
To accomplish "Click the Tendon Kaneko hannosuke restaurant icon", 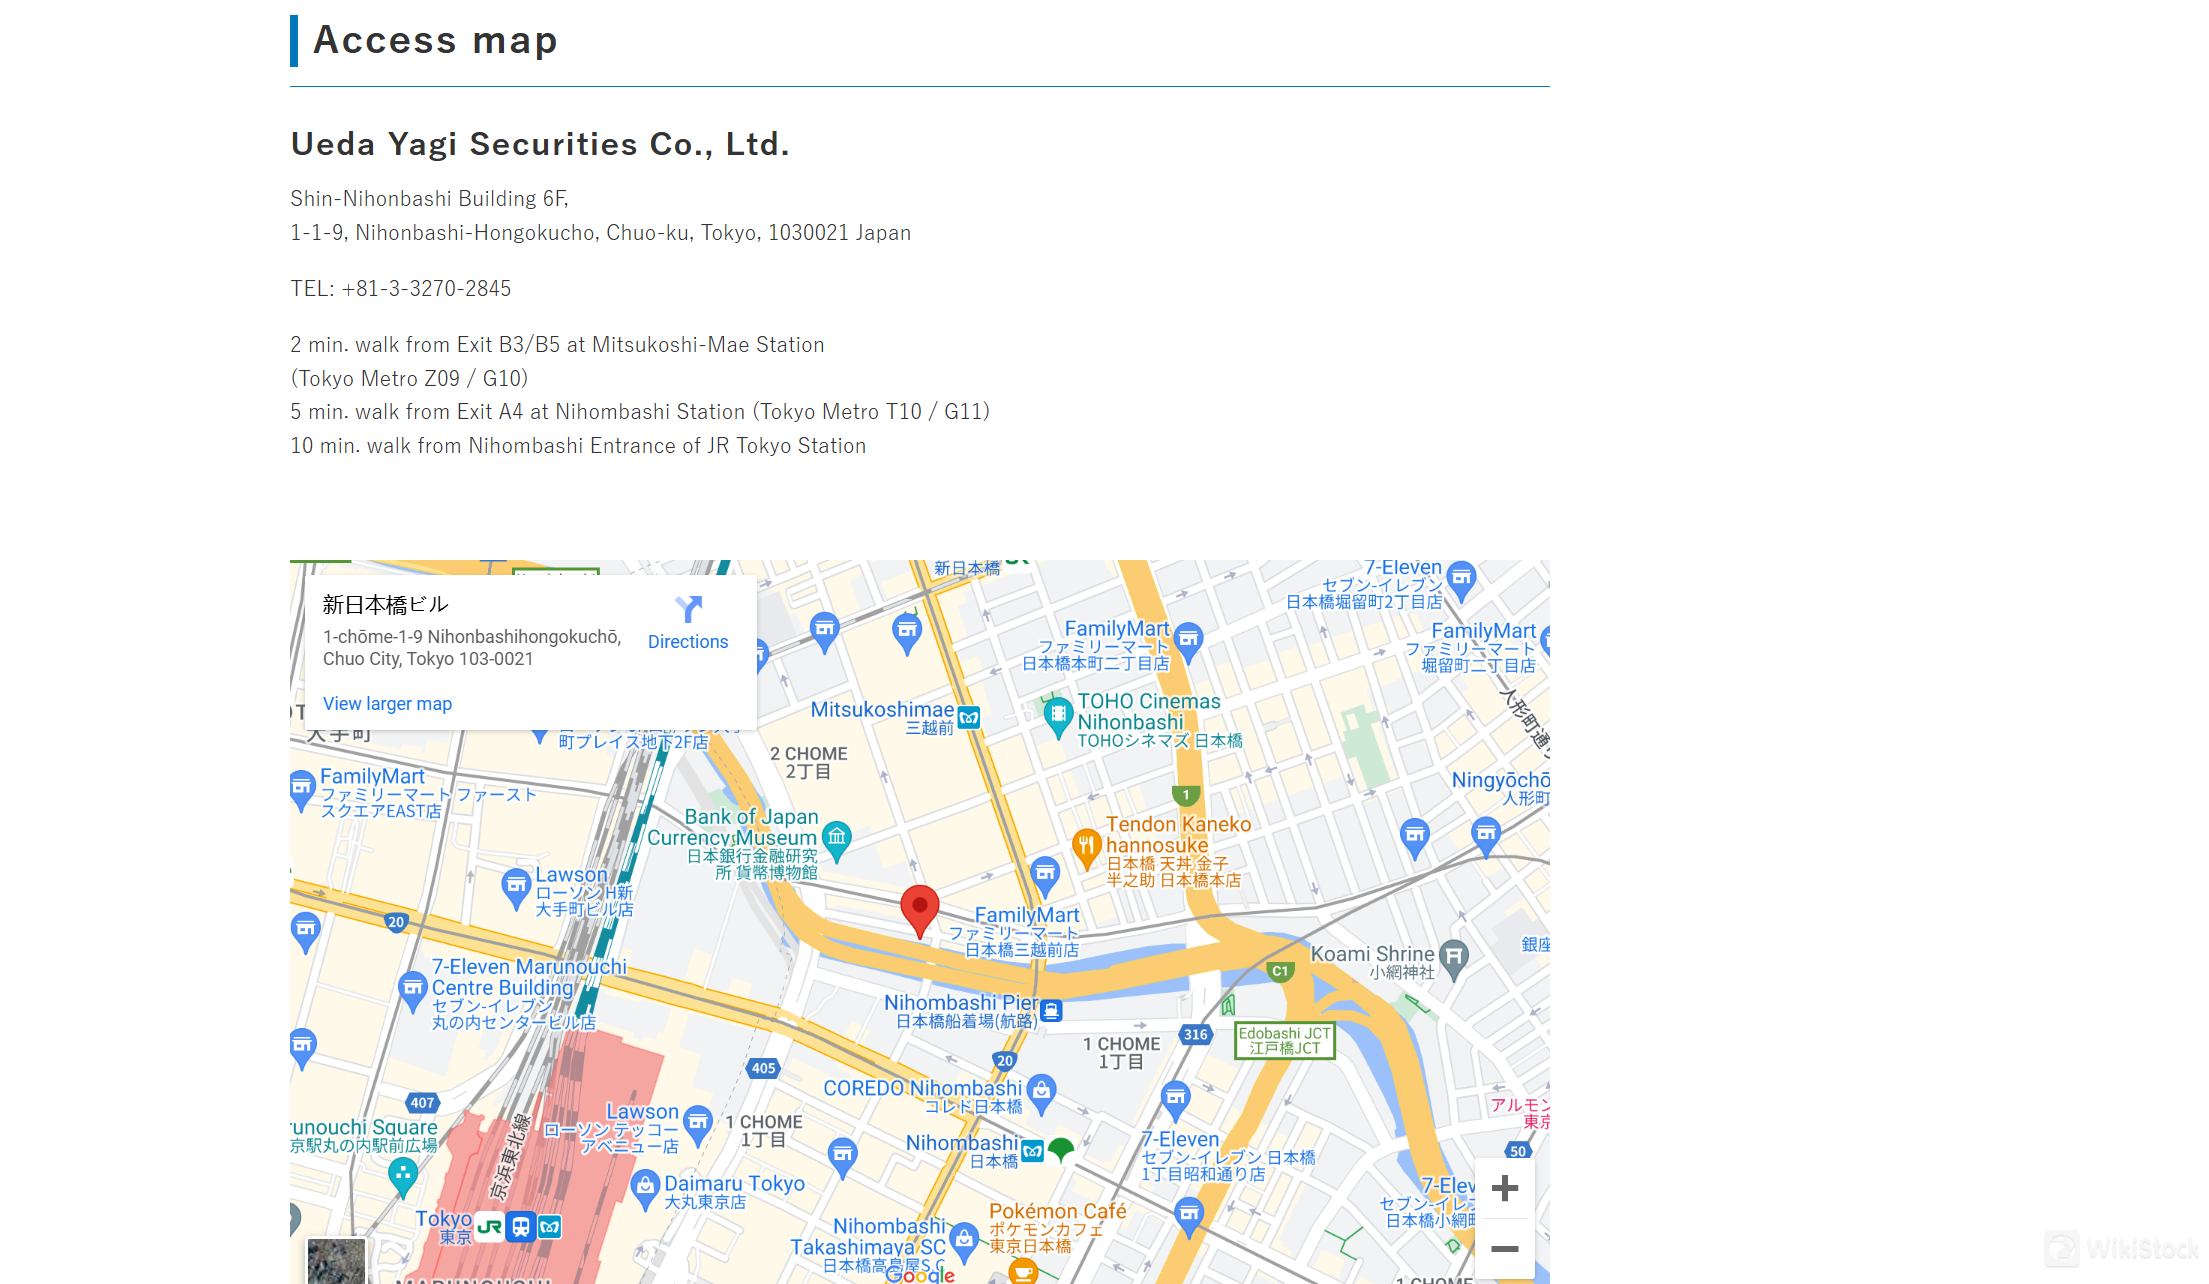I will pos(1086,849).
